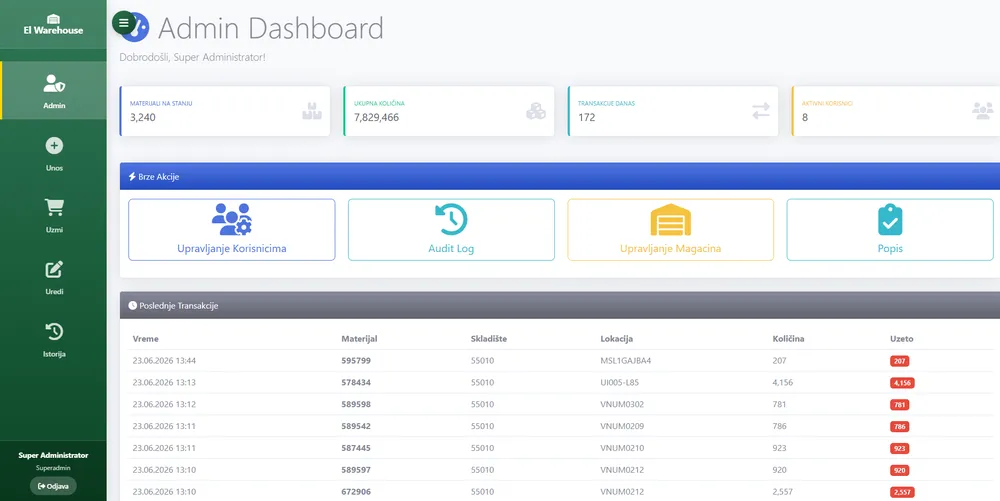Click the Ukupna količina value 7,829,466
Image resolution: width=1000 pixels, height=501 pixels.
[x=376, y=117]
